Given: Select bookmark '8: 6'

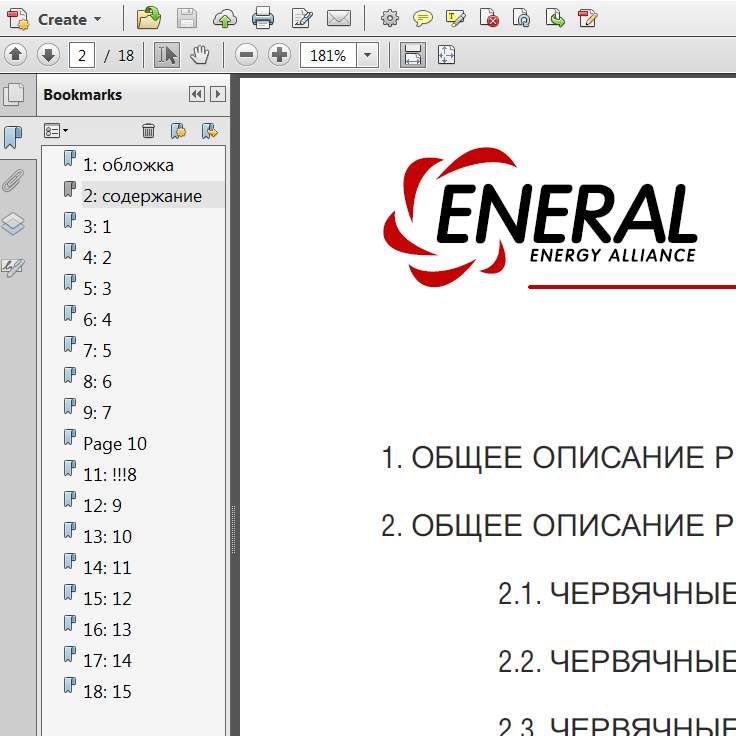Looking at the screenshot, I should (97, 382).
